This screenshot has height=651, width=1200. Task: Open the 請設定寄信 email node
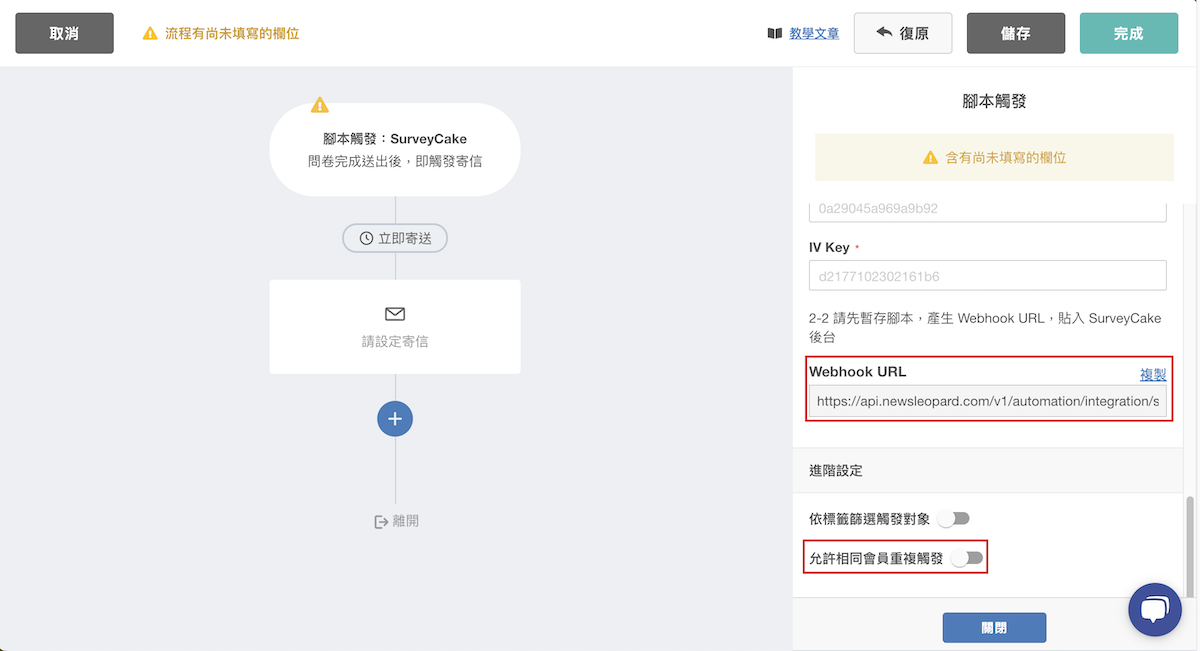[x=395, y=327]
